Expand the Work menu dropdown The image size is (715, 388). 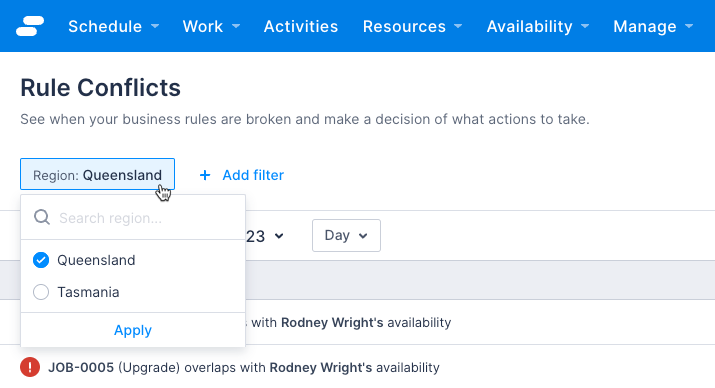coord(211,26)
